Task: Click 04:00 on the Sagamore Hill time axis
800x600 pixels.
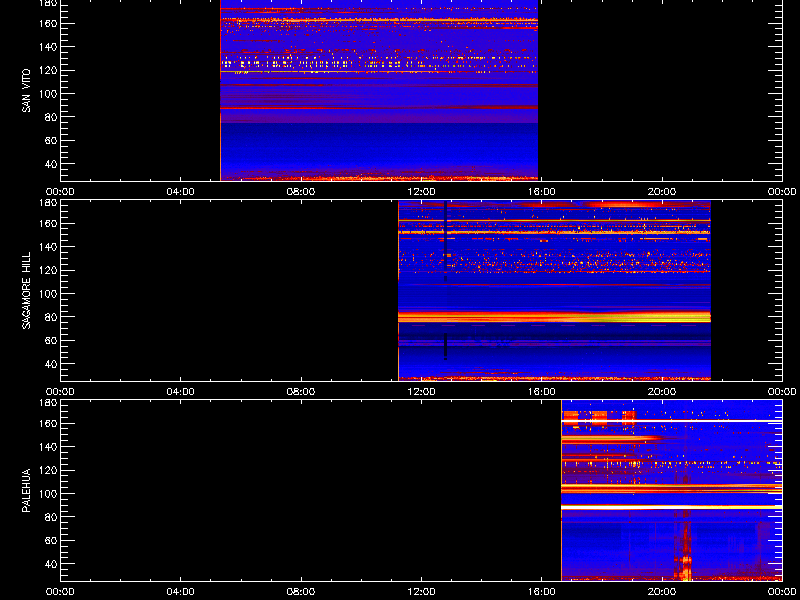Action: point(181,392)
